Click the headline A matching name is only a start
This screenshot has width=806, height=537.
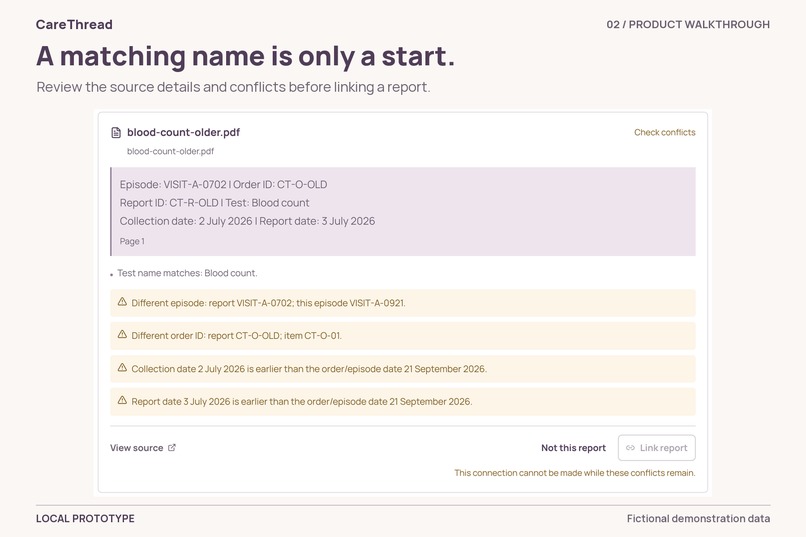click(246, 56)
